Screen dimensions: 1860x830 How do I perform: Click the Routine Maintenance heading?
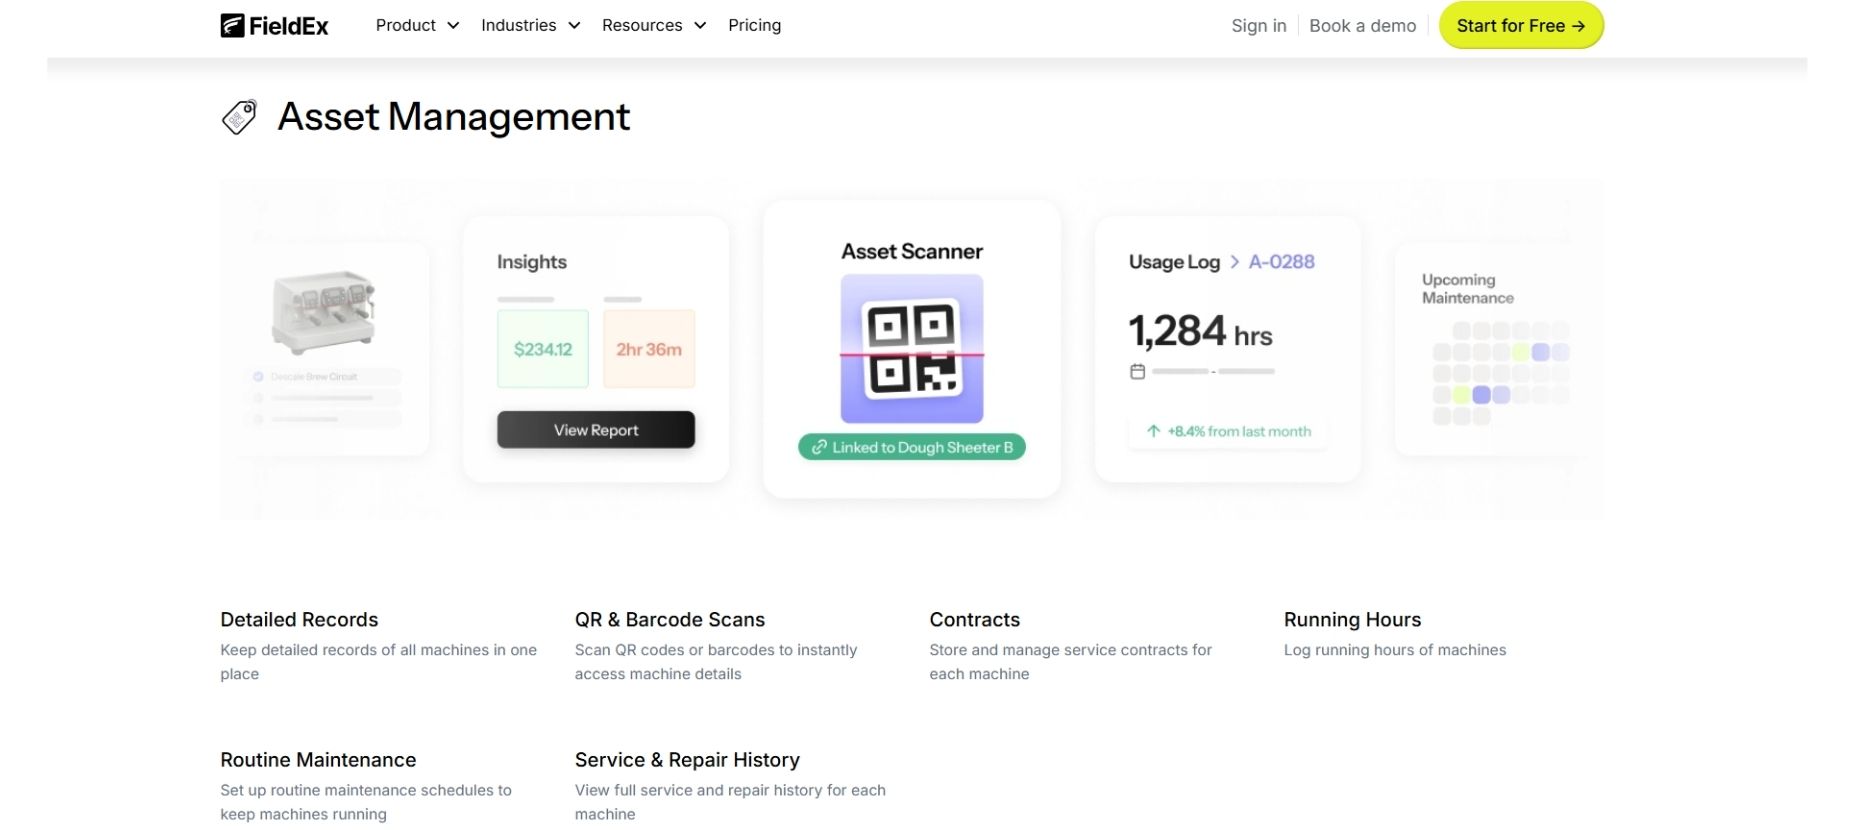coord(318,759)
